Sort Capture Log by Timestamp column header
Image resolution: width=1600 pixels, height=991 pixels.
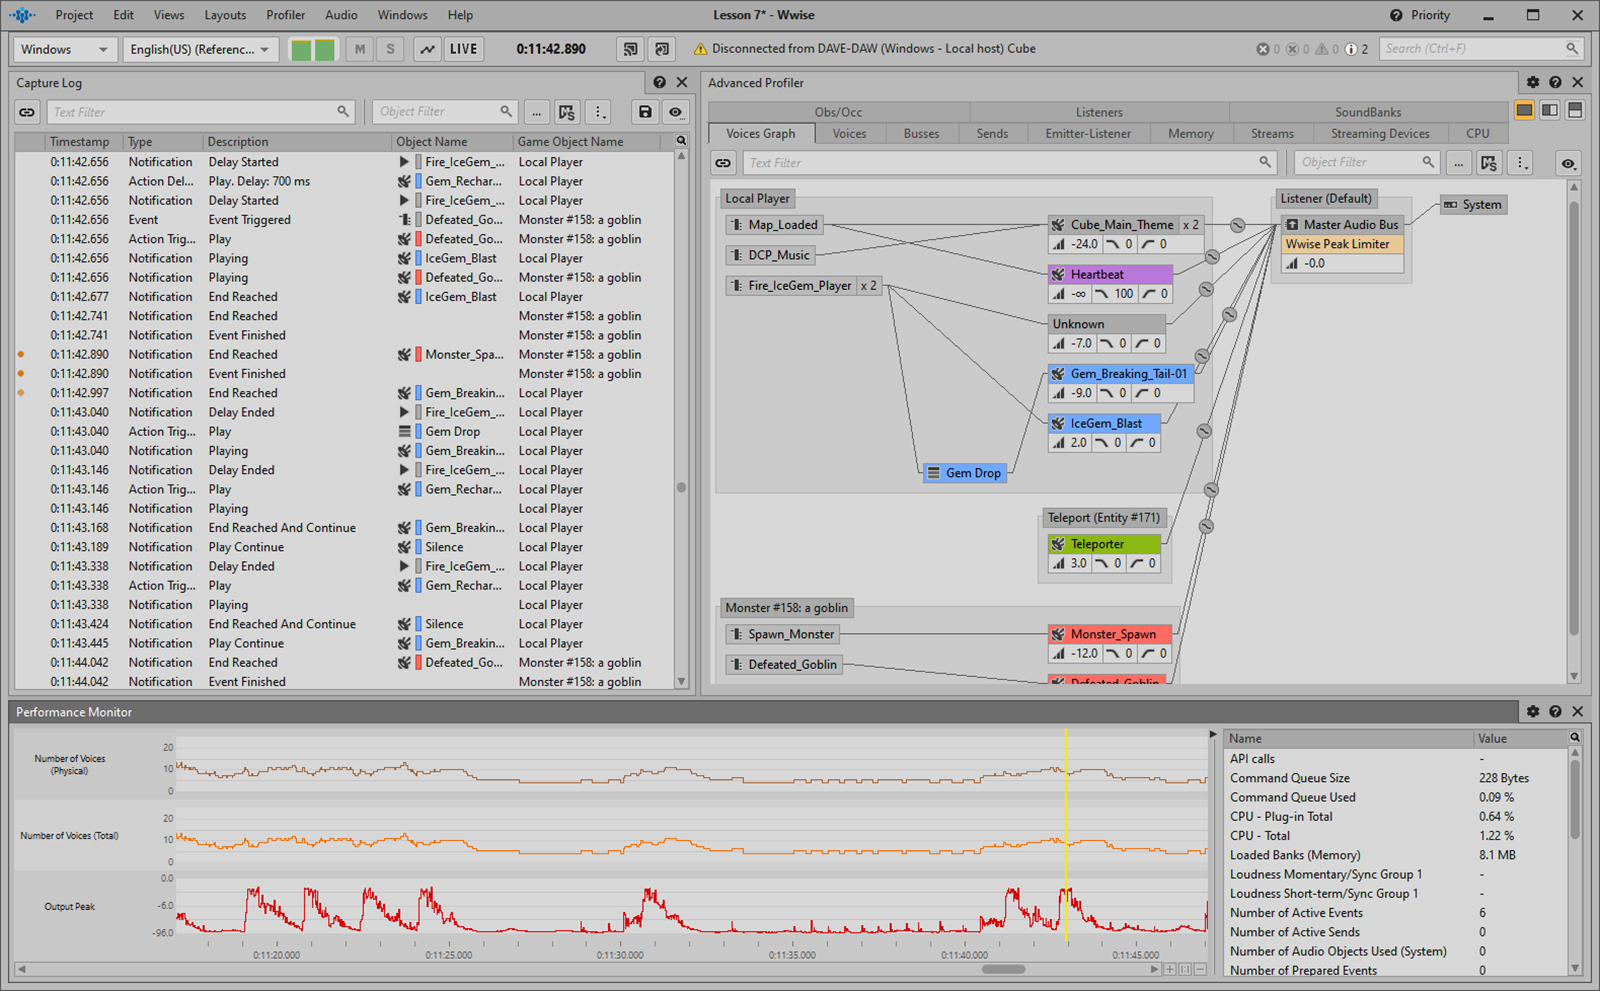point(84,142)
